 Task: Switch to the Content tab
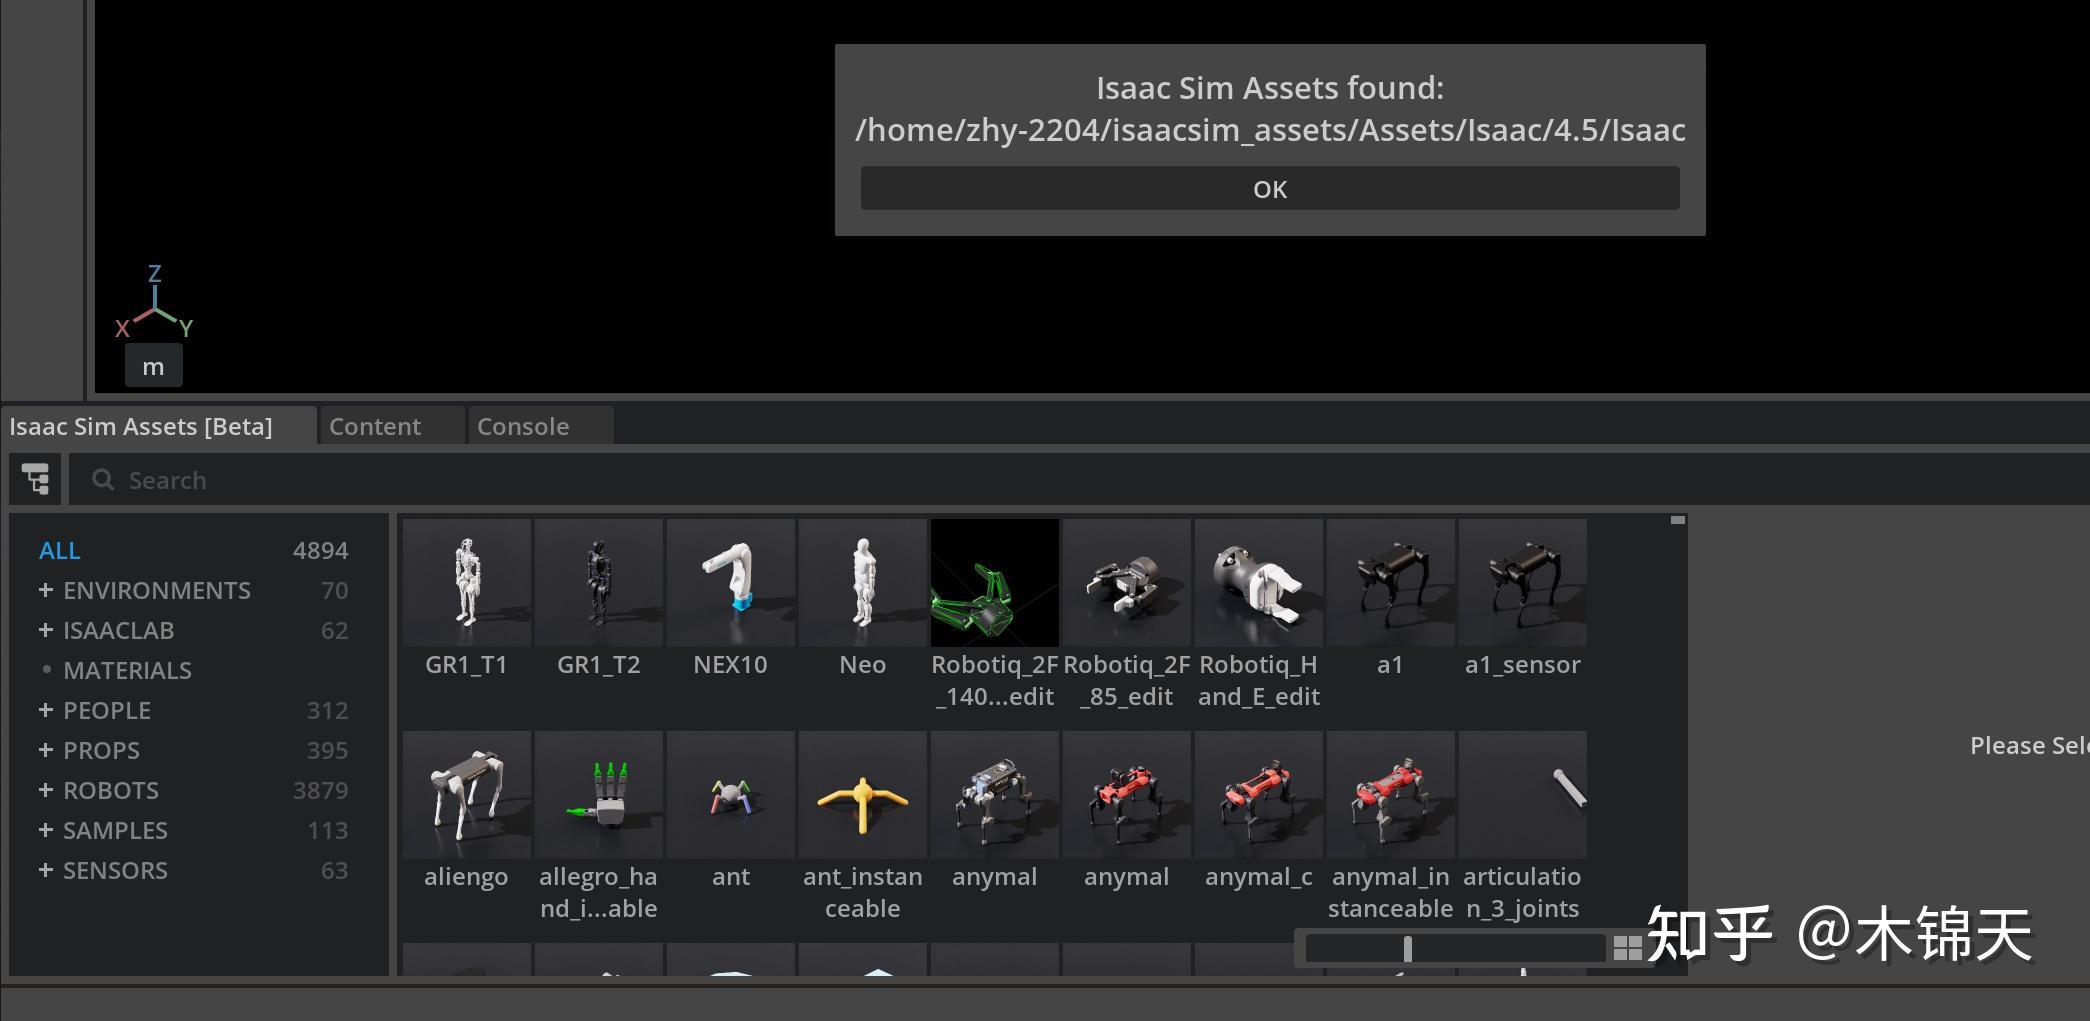(x=375, y=426)
